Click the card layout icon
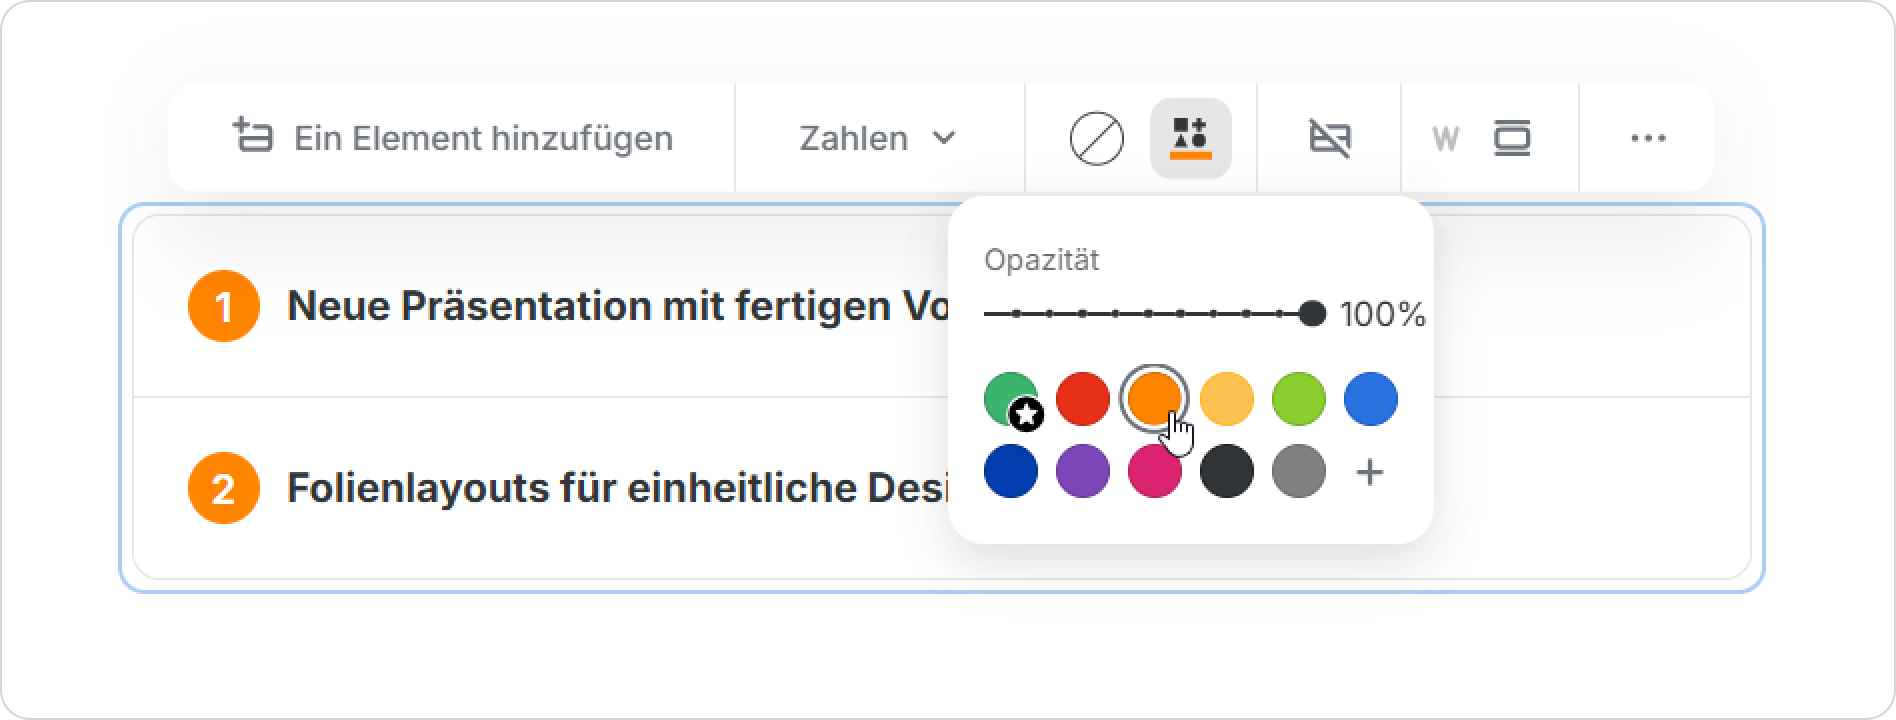This screenshot has height=720, width=1896. 1512,138
